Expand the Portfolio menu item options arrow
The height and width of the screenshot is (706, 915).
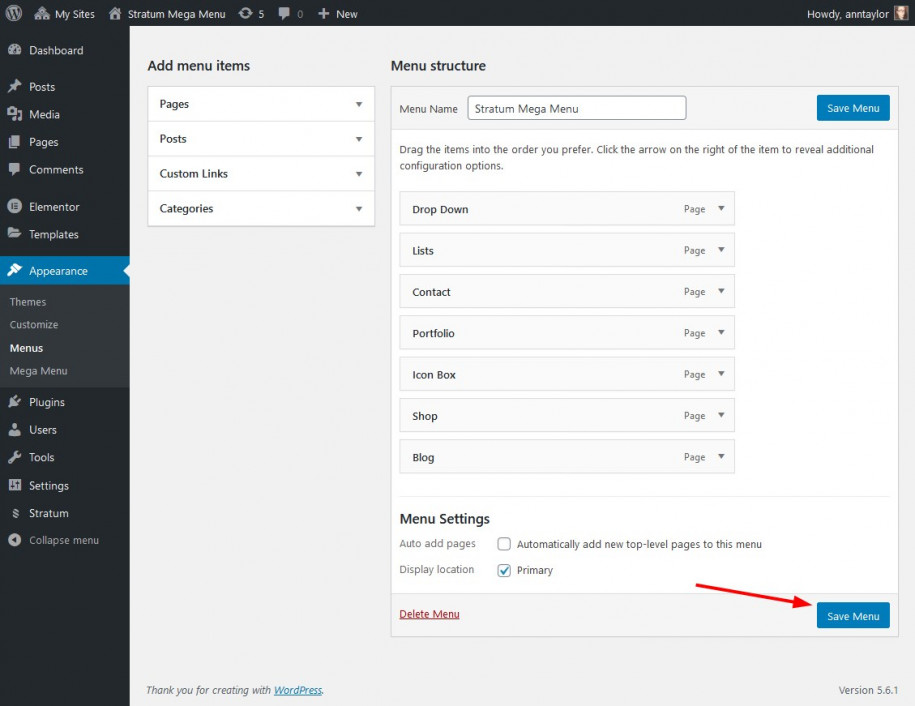[x=721, y=333]
